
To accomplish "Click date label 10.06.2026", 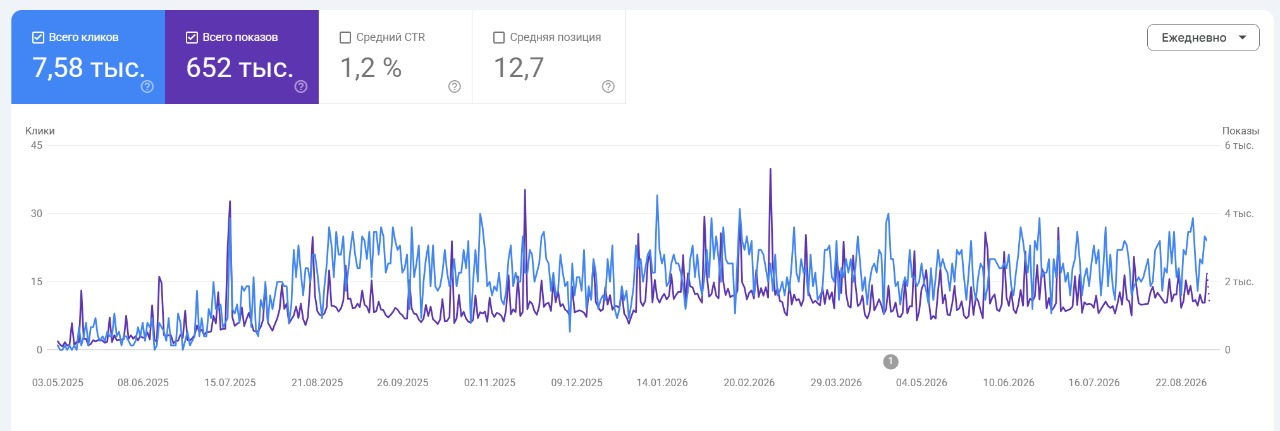I will tap(1008, 383).
